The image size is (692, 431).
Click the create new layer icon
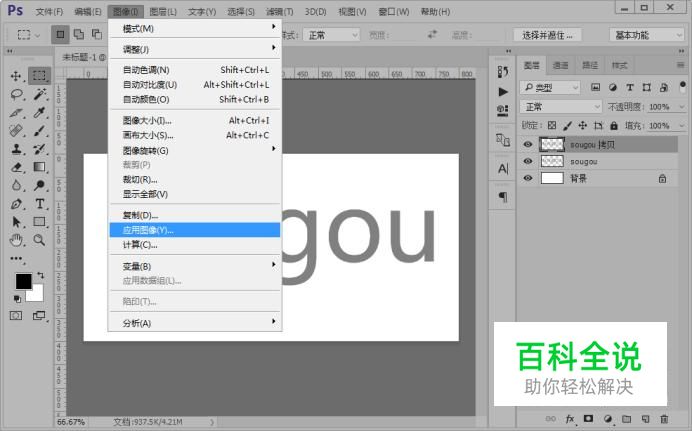pos(645,419)
